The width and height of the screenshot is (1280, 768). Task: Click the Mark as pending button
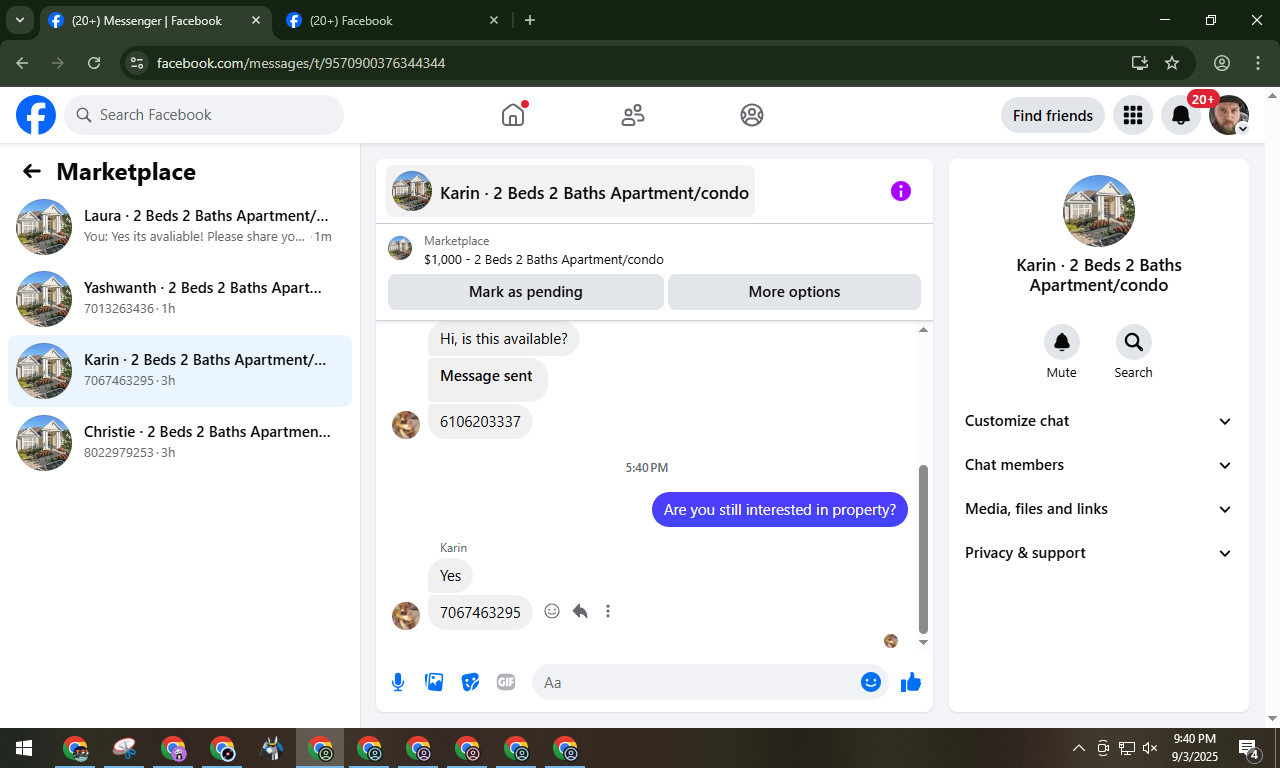[x=526, y=292]
